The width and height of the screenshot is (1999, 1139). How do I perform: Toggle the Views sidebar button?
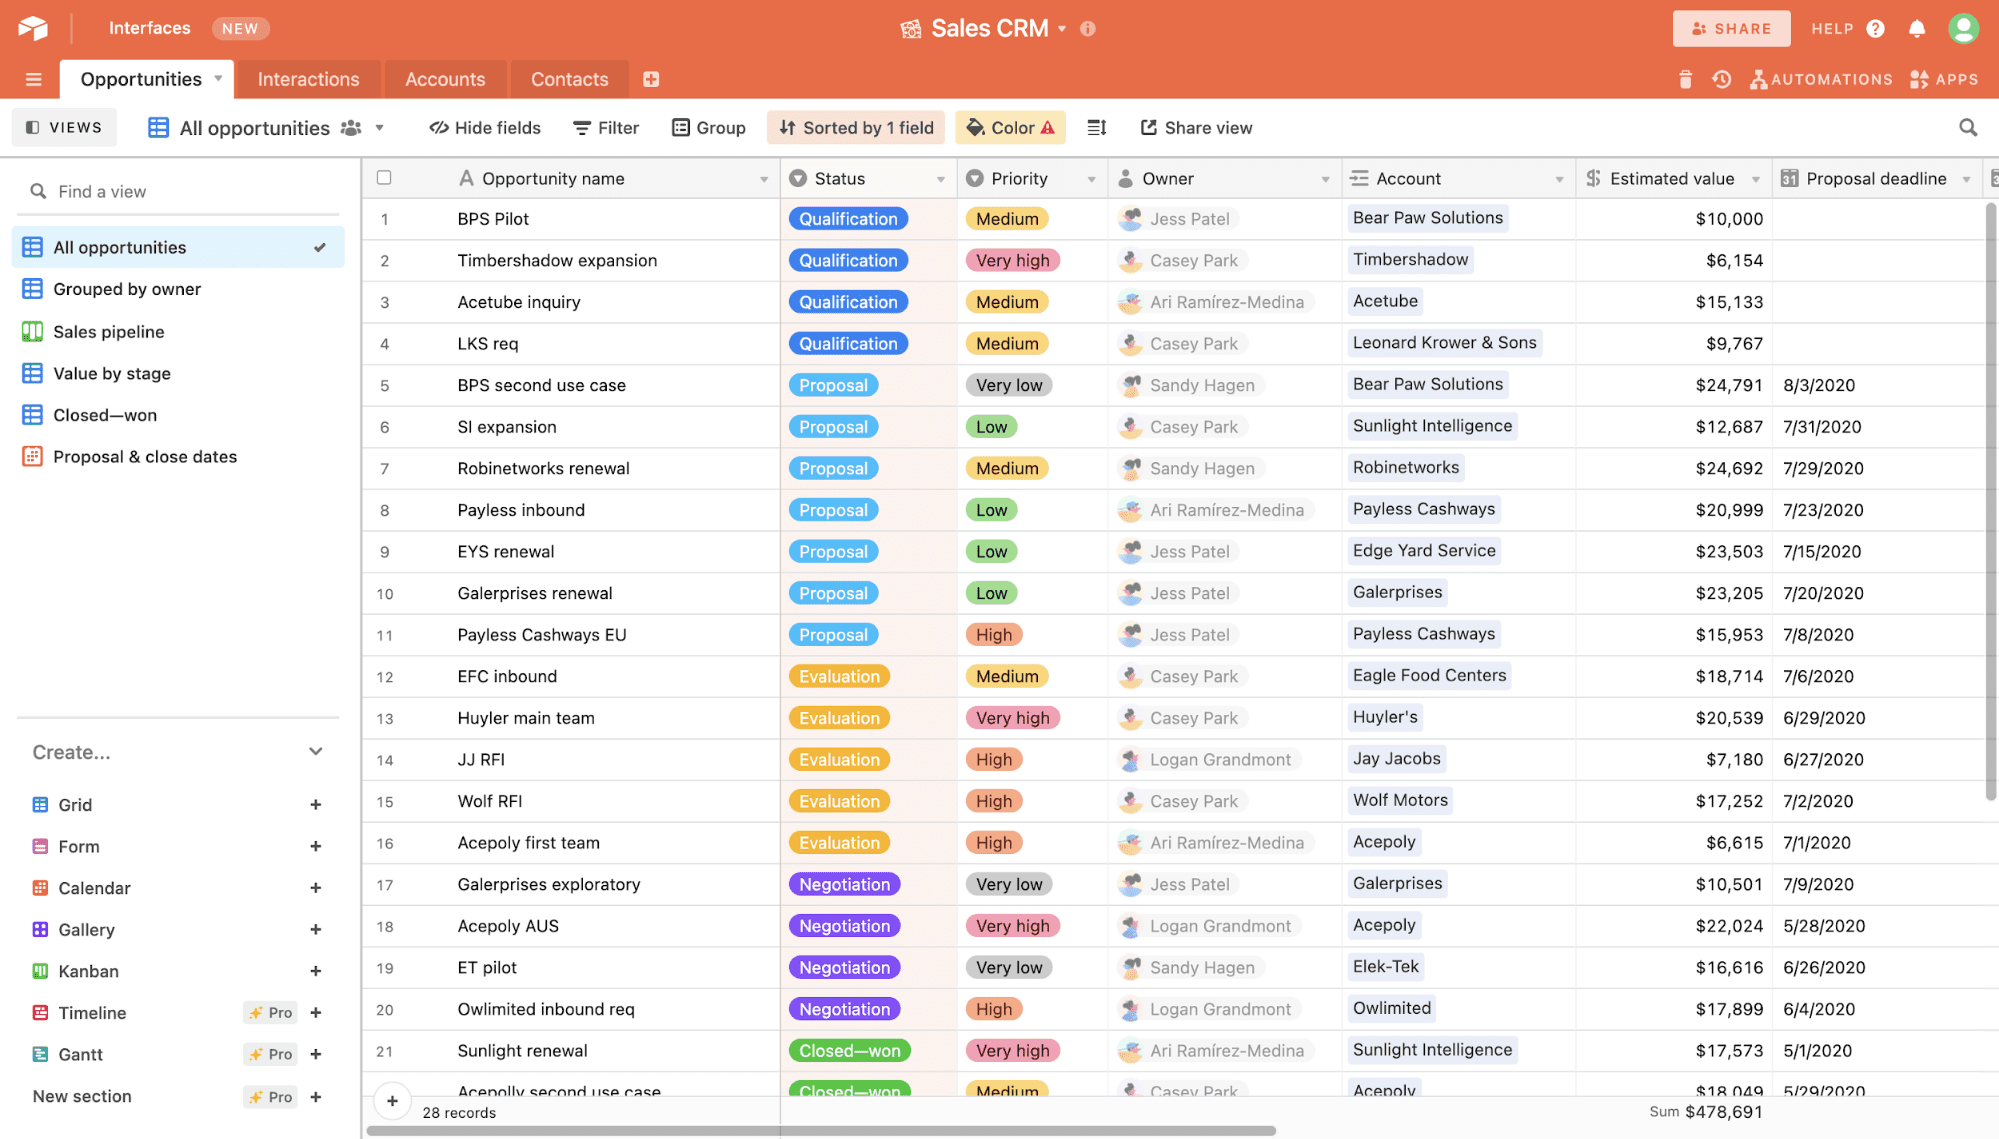(x=64, y=127)
